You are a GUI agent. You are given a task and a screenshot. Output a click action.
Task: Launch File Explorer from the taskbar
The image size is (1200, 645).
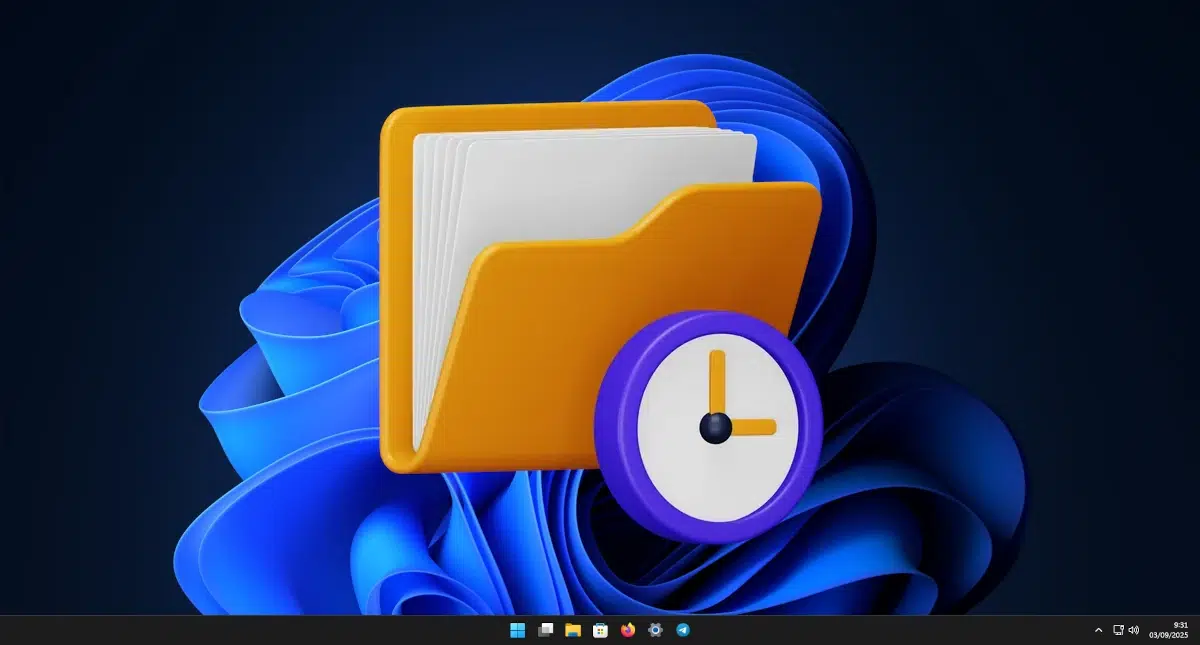click(x=573, y=630)
